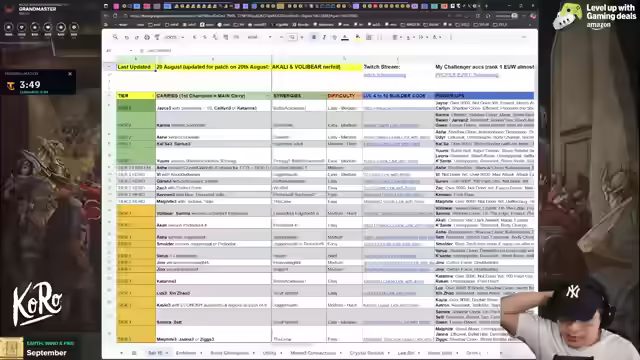
Task: Open the Emblems tab dropdown arrow
Action: click(201, 353)
